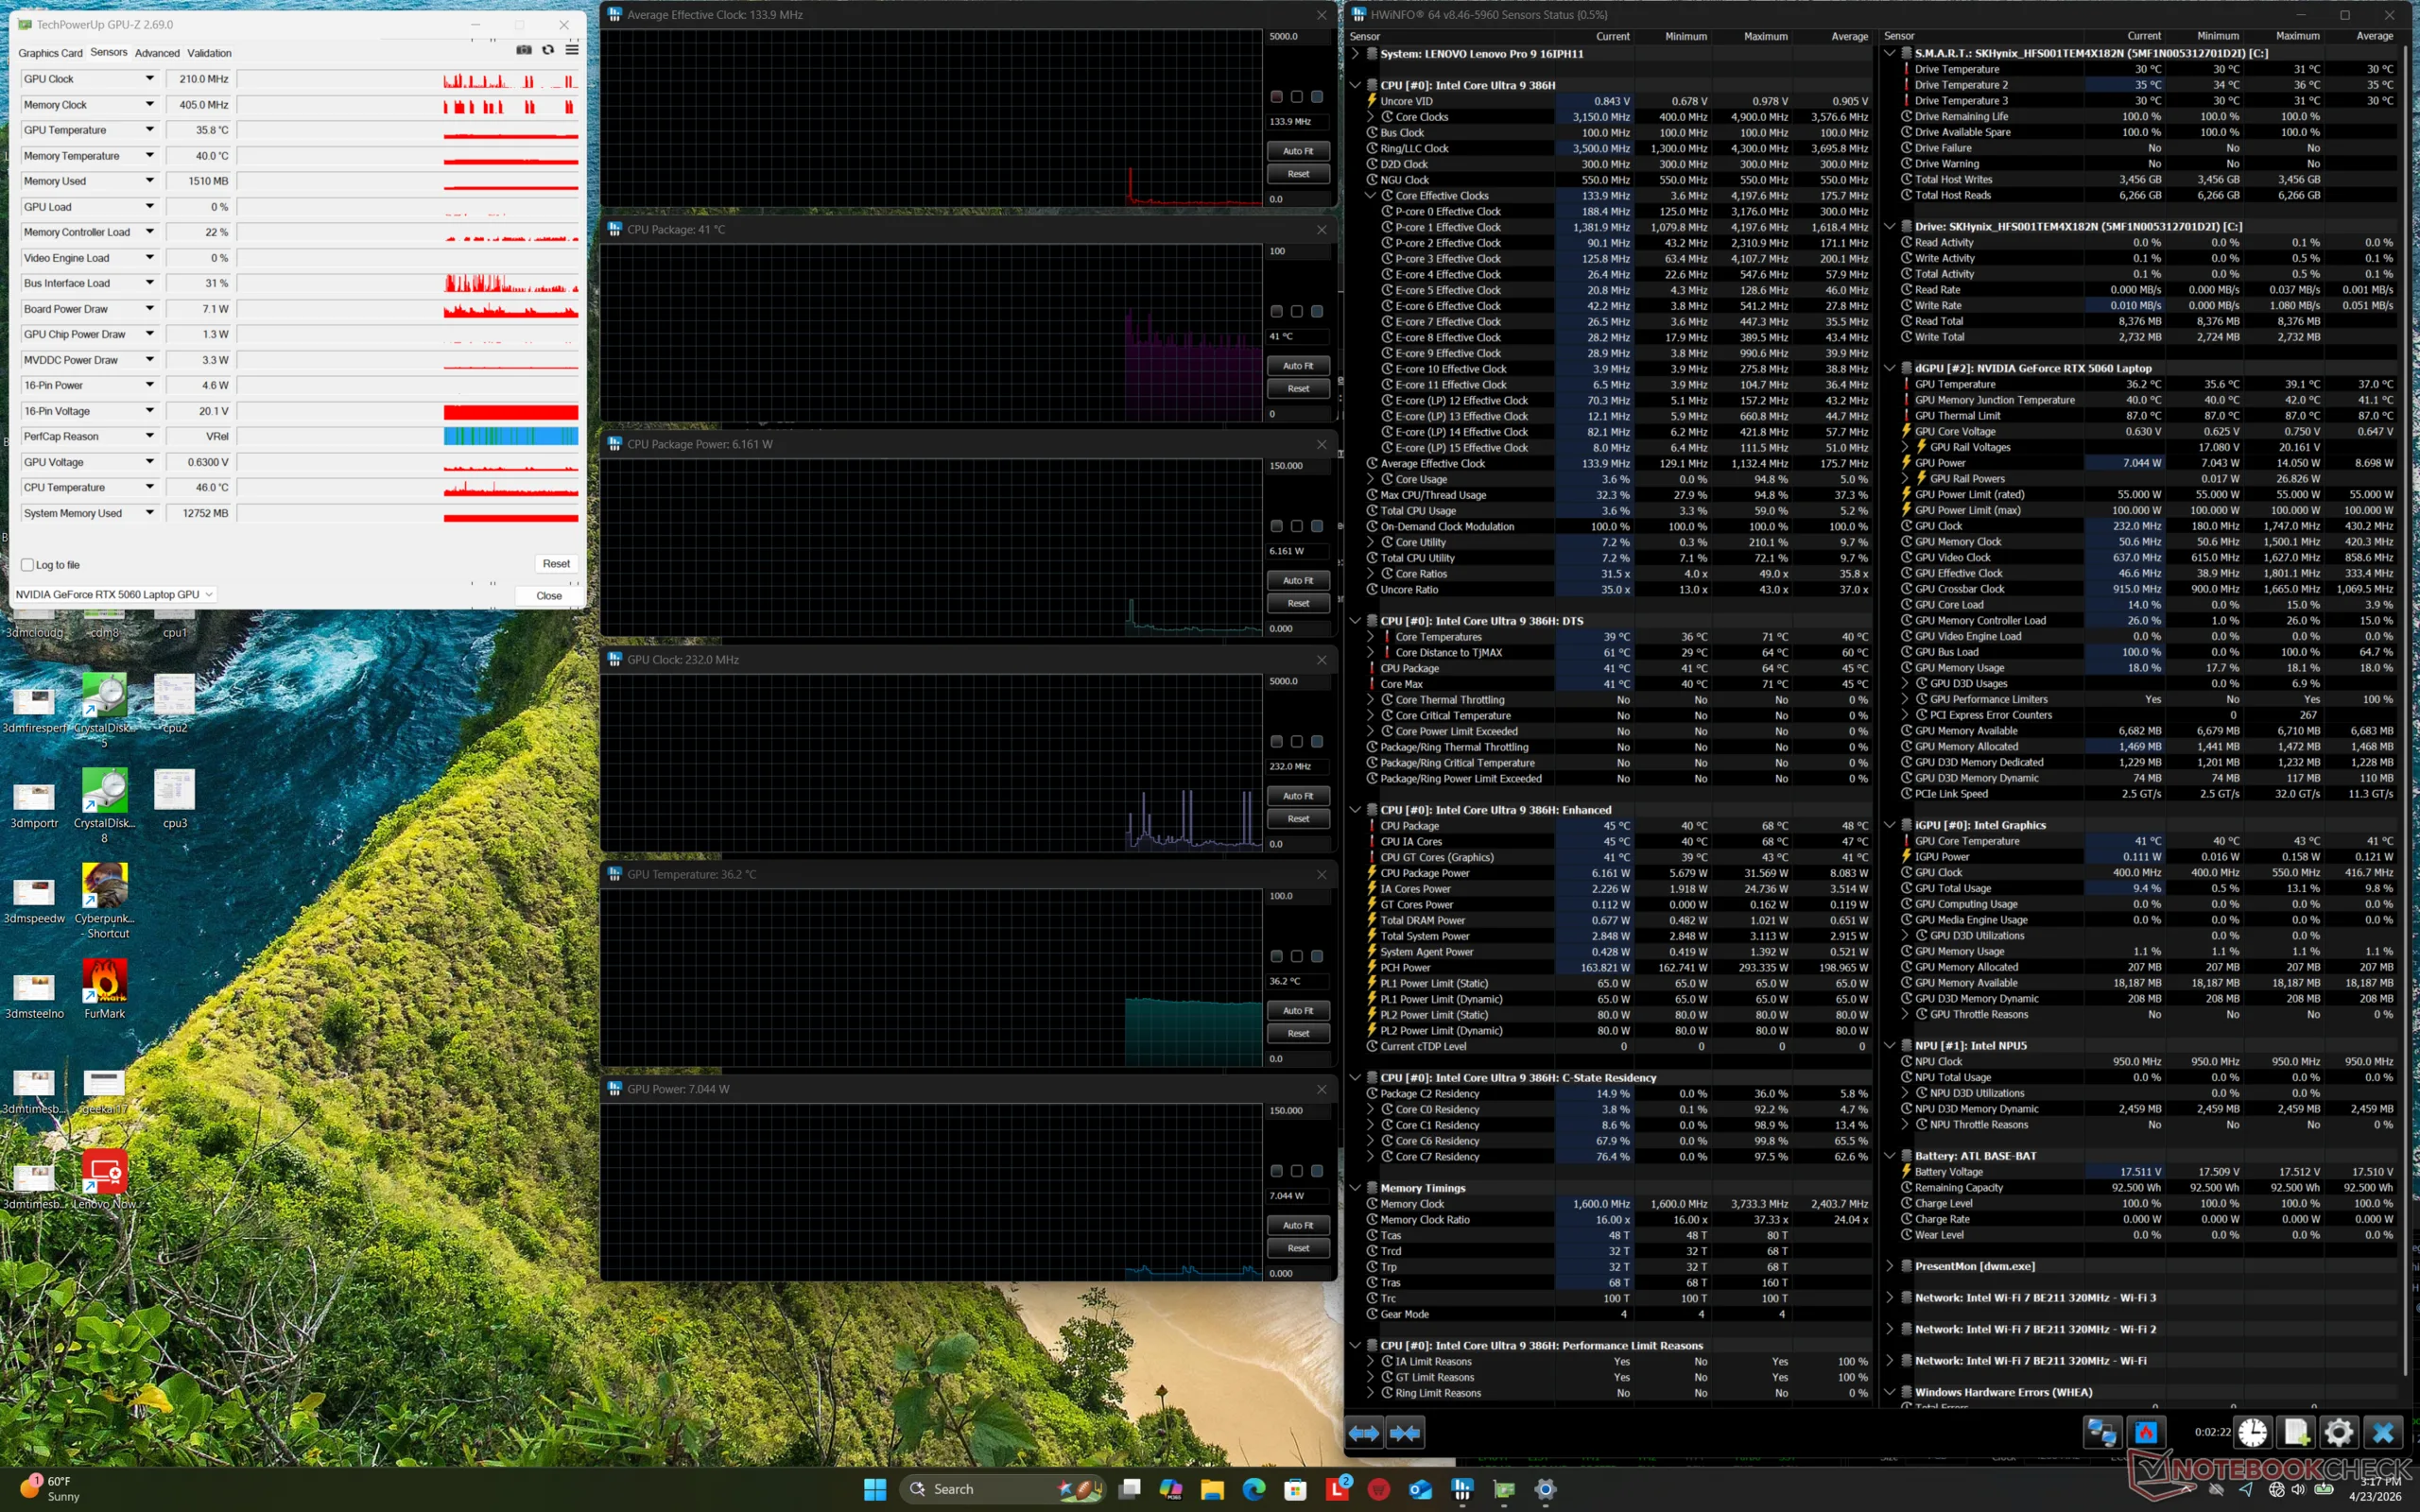
Task: Click the HWiNFO reset clock icon
Action: click(2252, 1433)
